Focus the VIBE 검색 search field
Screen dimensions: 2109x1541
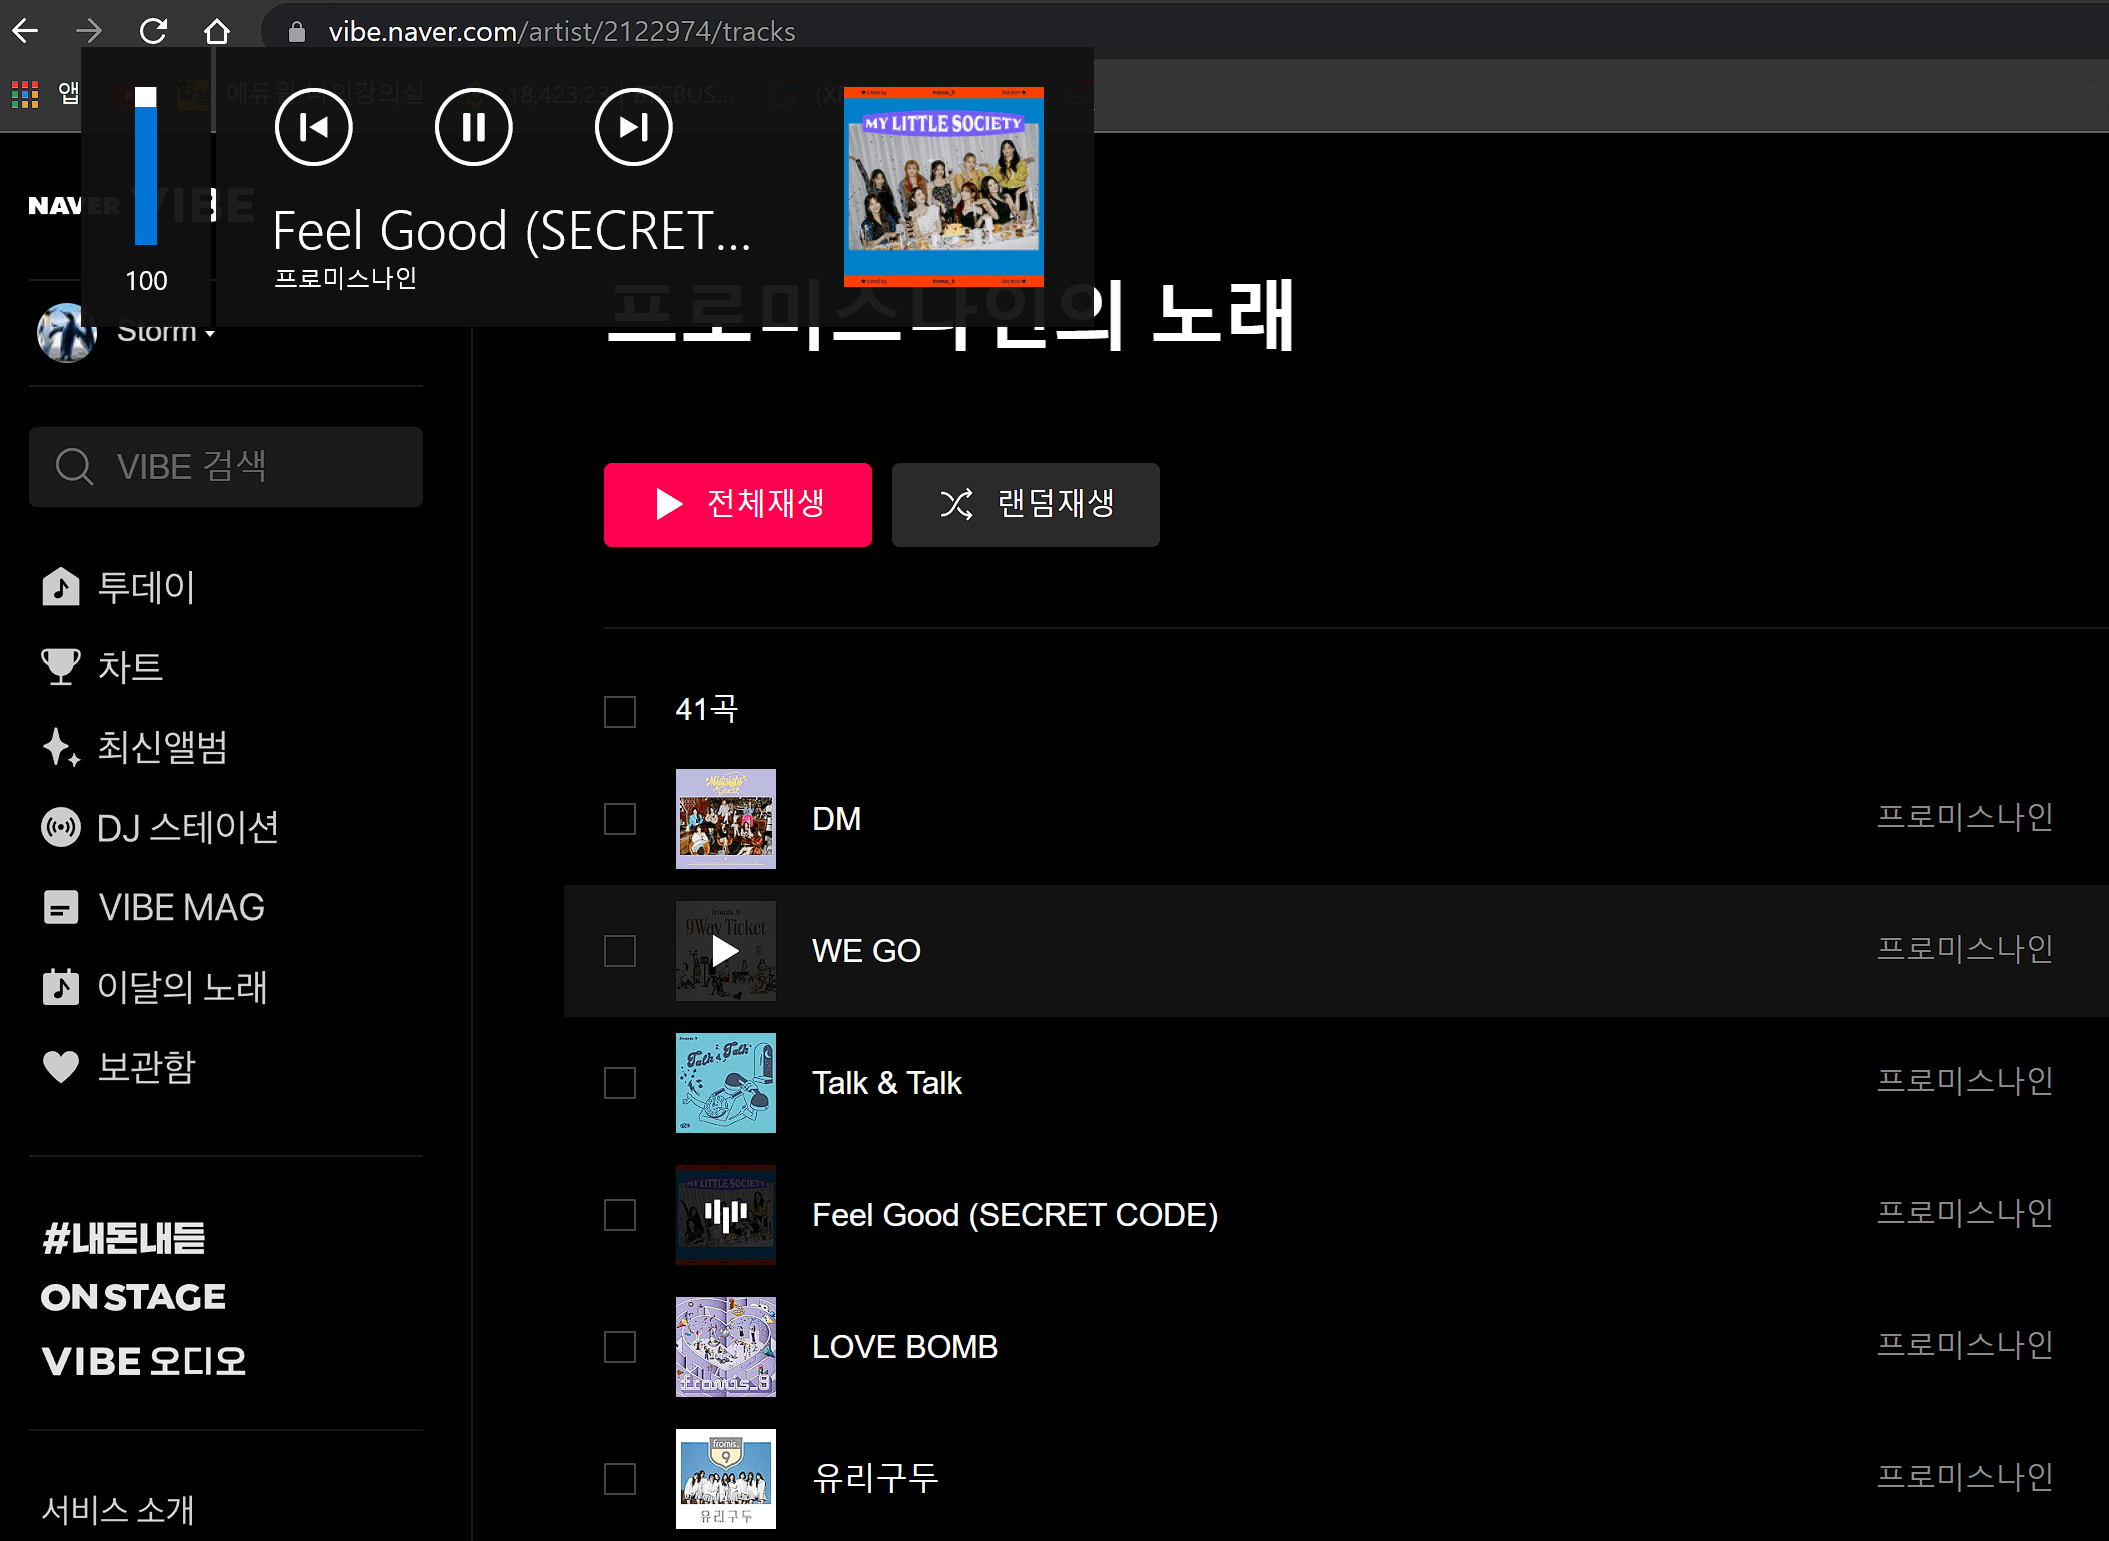click(226, 467)
